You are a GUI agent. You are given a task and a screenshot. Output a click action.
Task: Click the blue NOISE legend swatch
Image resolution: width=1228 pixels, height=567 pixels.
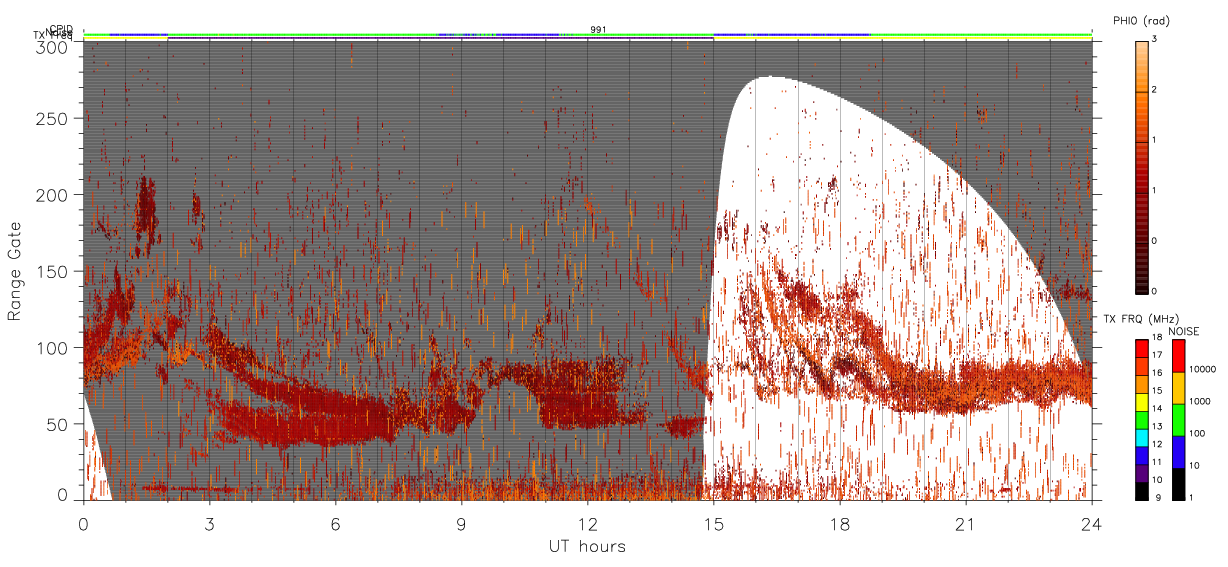point(1178,452)
